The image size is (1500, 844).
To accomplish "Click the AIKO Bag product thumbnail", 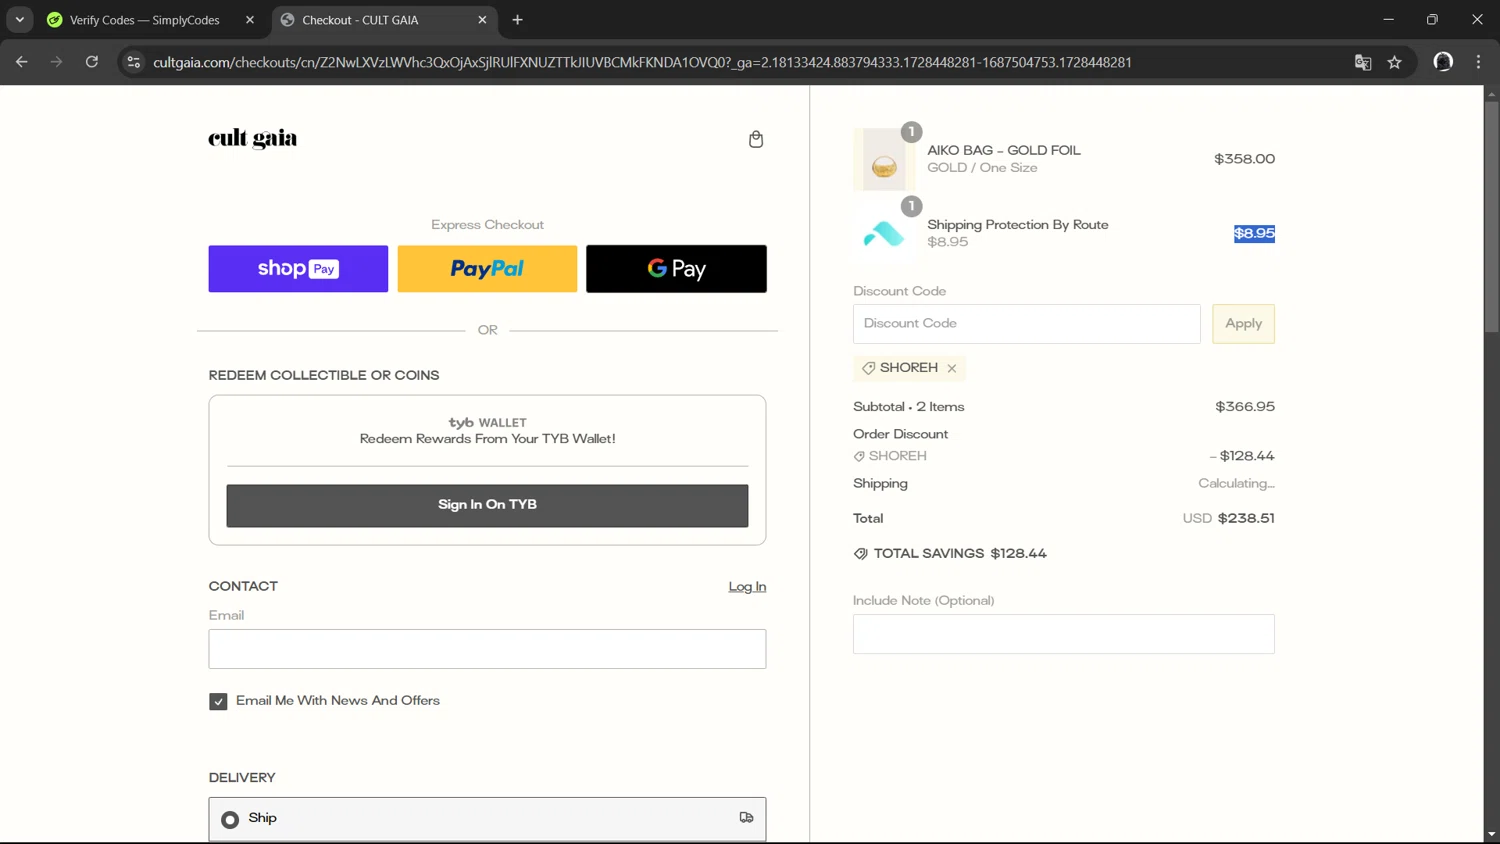I will point(884,160).
